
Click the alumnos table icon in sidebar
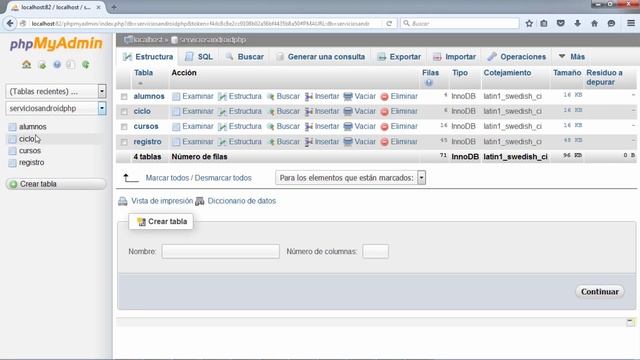coord(13,127)
